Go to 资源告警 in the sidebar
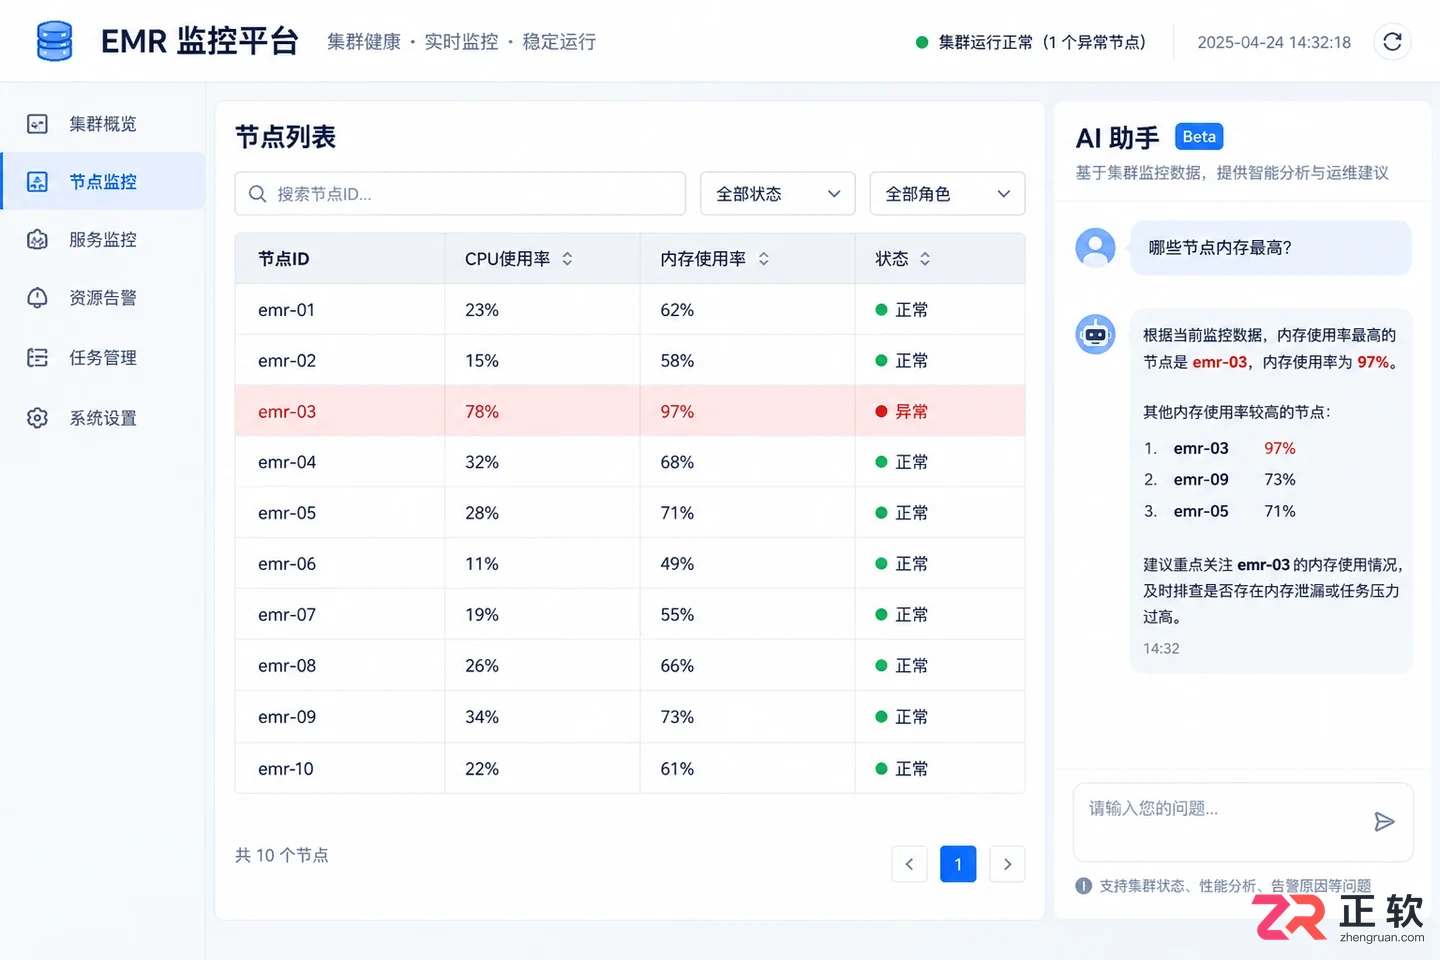 point(102,298)
